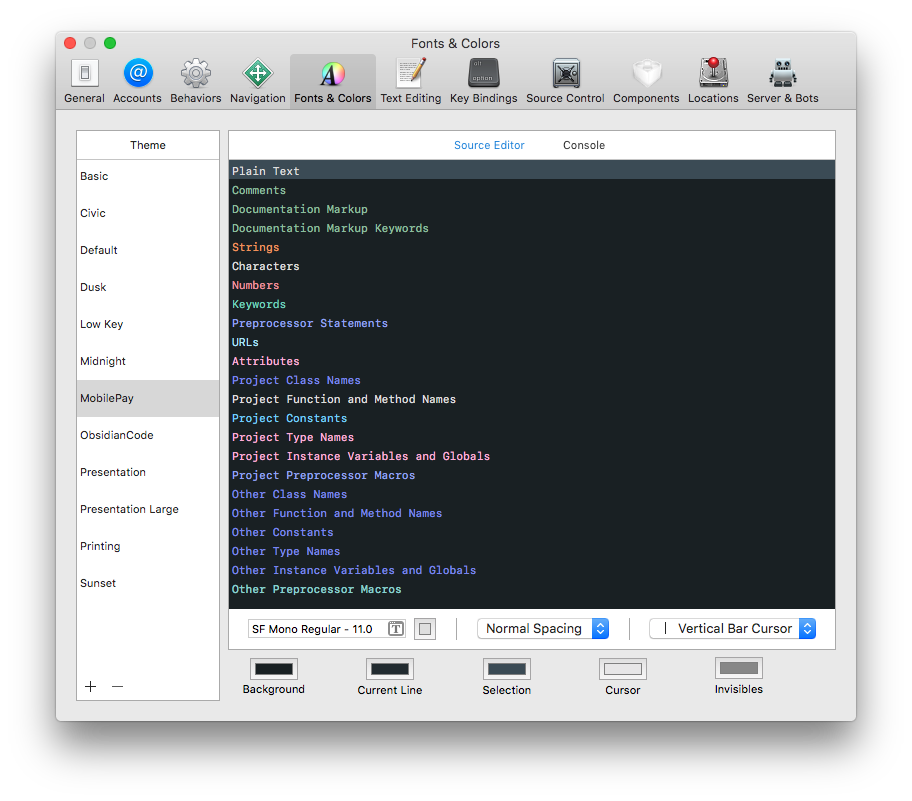Open Key Bindings preferences
Viewport: 912px width, 801px height.
[483, 81]
